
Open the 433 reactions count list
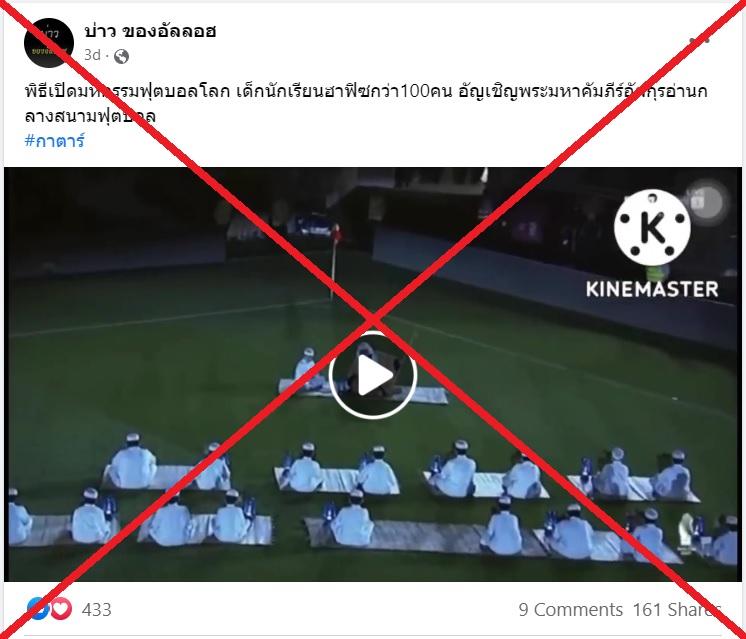pos(97,610)
